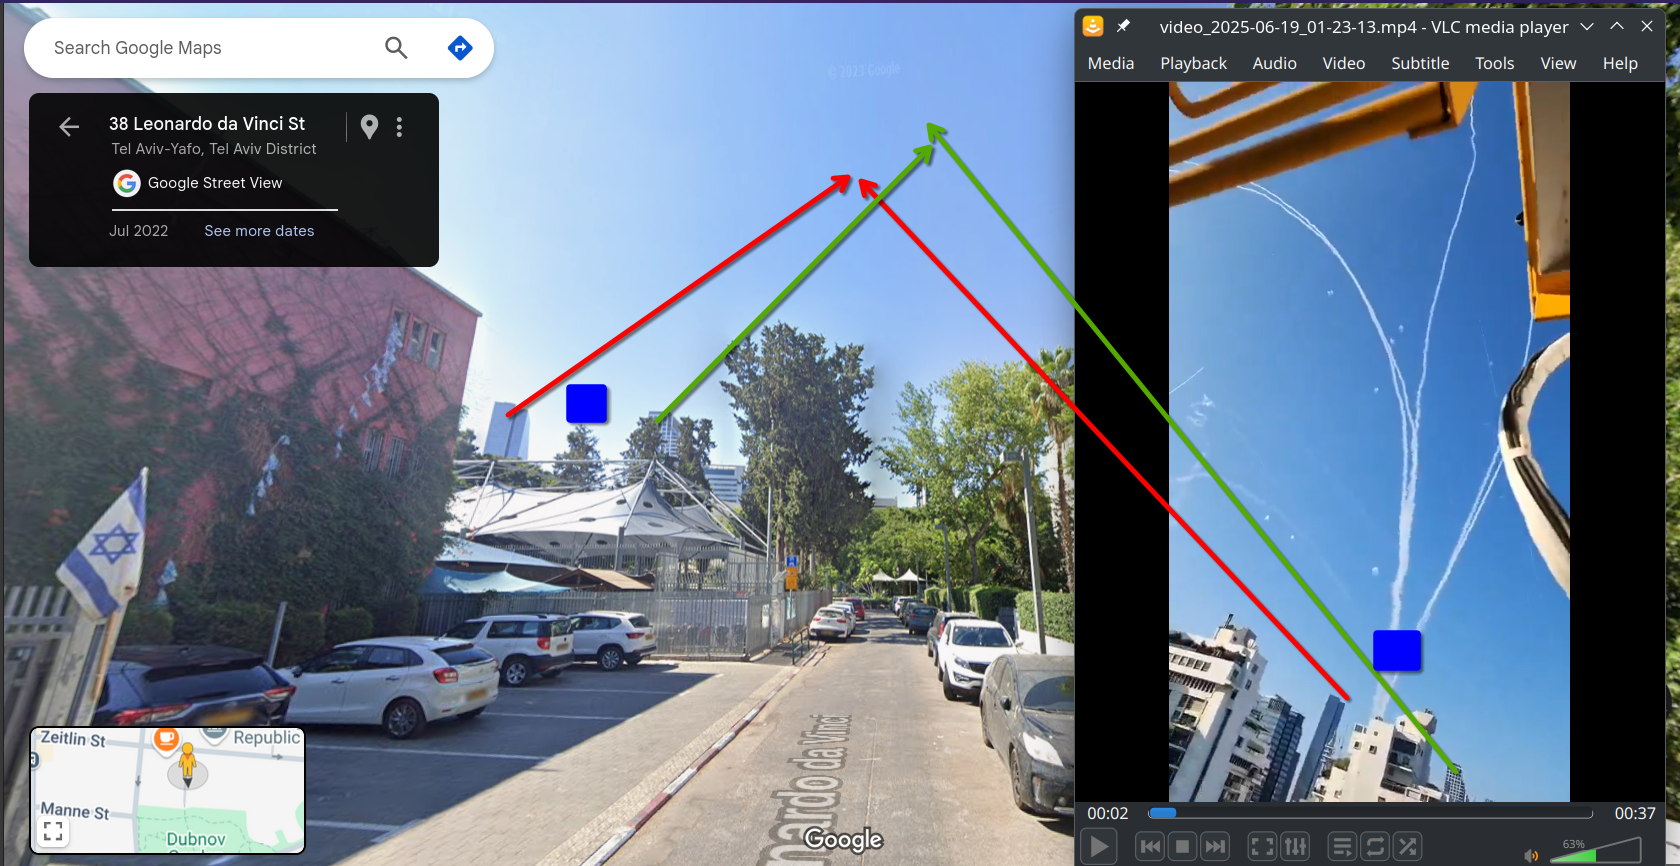Open the Tools menu in VLC
1680x866 pixels.
1494,63
